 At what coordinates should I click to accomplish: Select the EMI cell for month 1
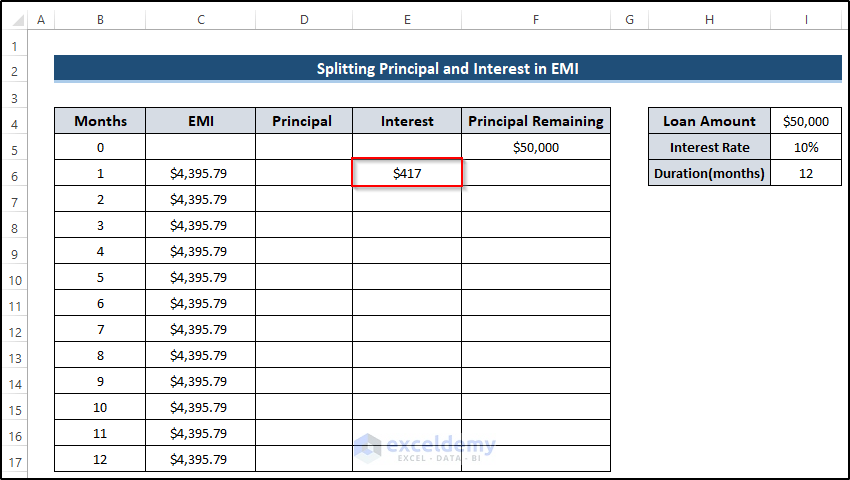[x=200, y=173]
